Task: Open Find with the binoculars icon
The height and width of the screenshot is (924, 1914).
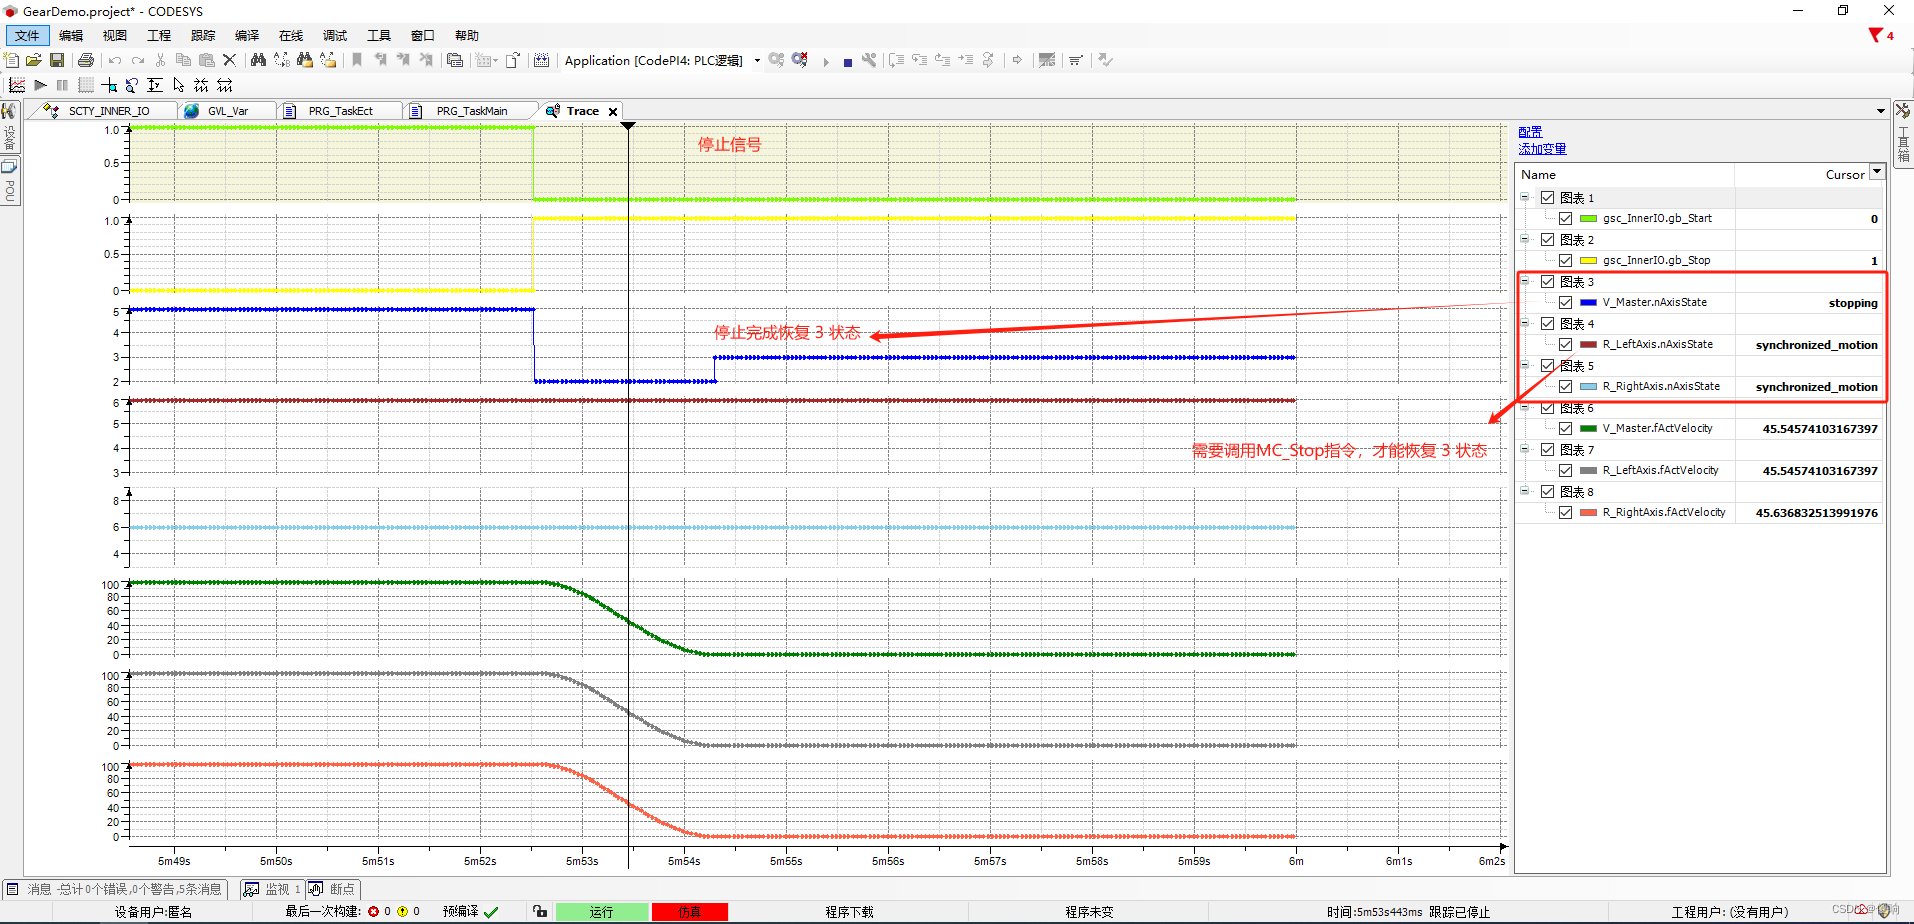Action: 258,60
